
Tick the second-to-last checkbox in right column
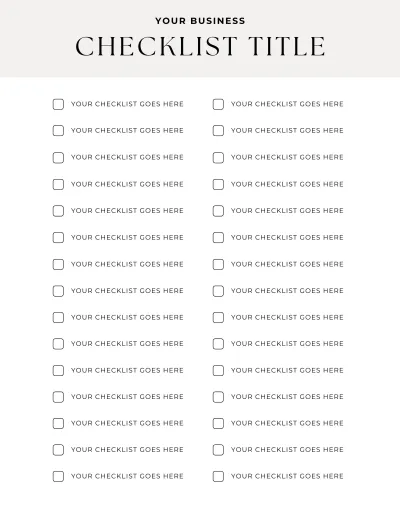point(218,450)
